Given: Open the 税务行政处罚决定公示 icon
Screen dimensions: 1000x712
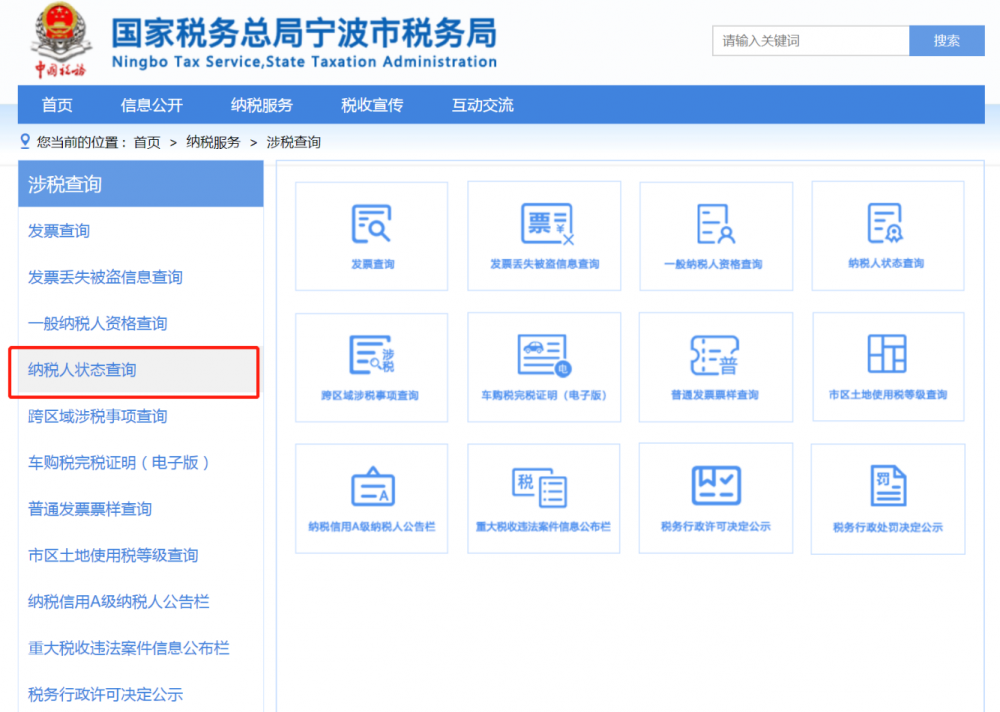Looking at the screenshot, I should coord(888,498).
